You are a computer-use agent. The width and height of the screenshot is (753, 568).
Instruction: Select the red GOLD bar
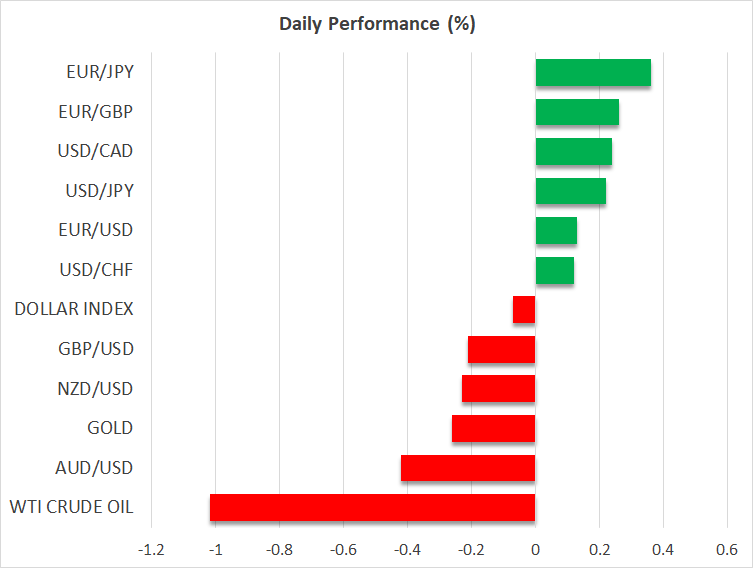point(494,428)
